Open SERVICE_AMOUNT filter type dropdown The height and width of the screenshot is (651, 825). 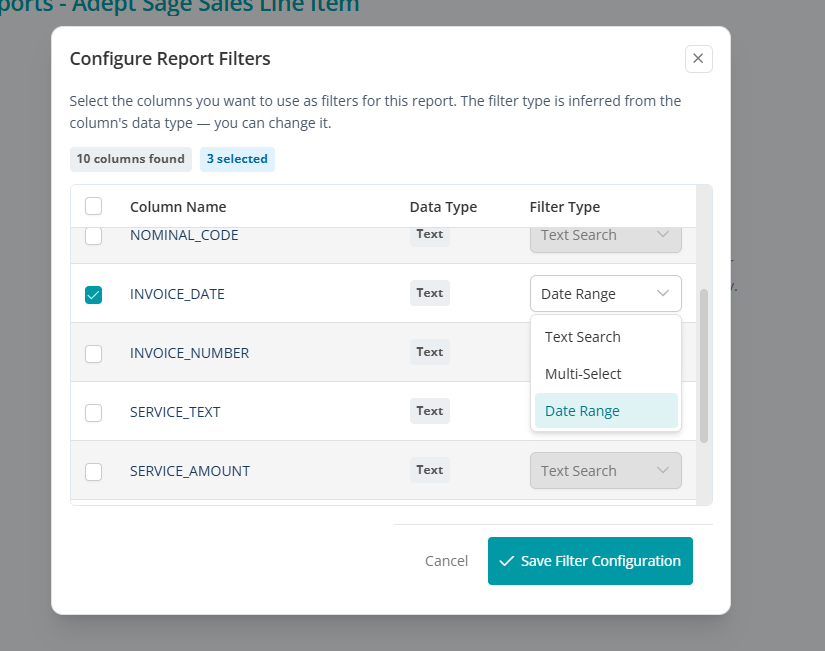(x=606, y=470)
